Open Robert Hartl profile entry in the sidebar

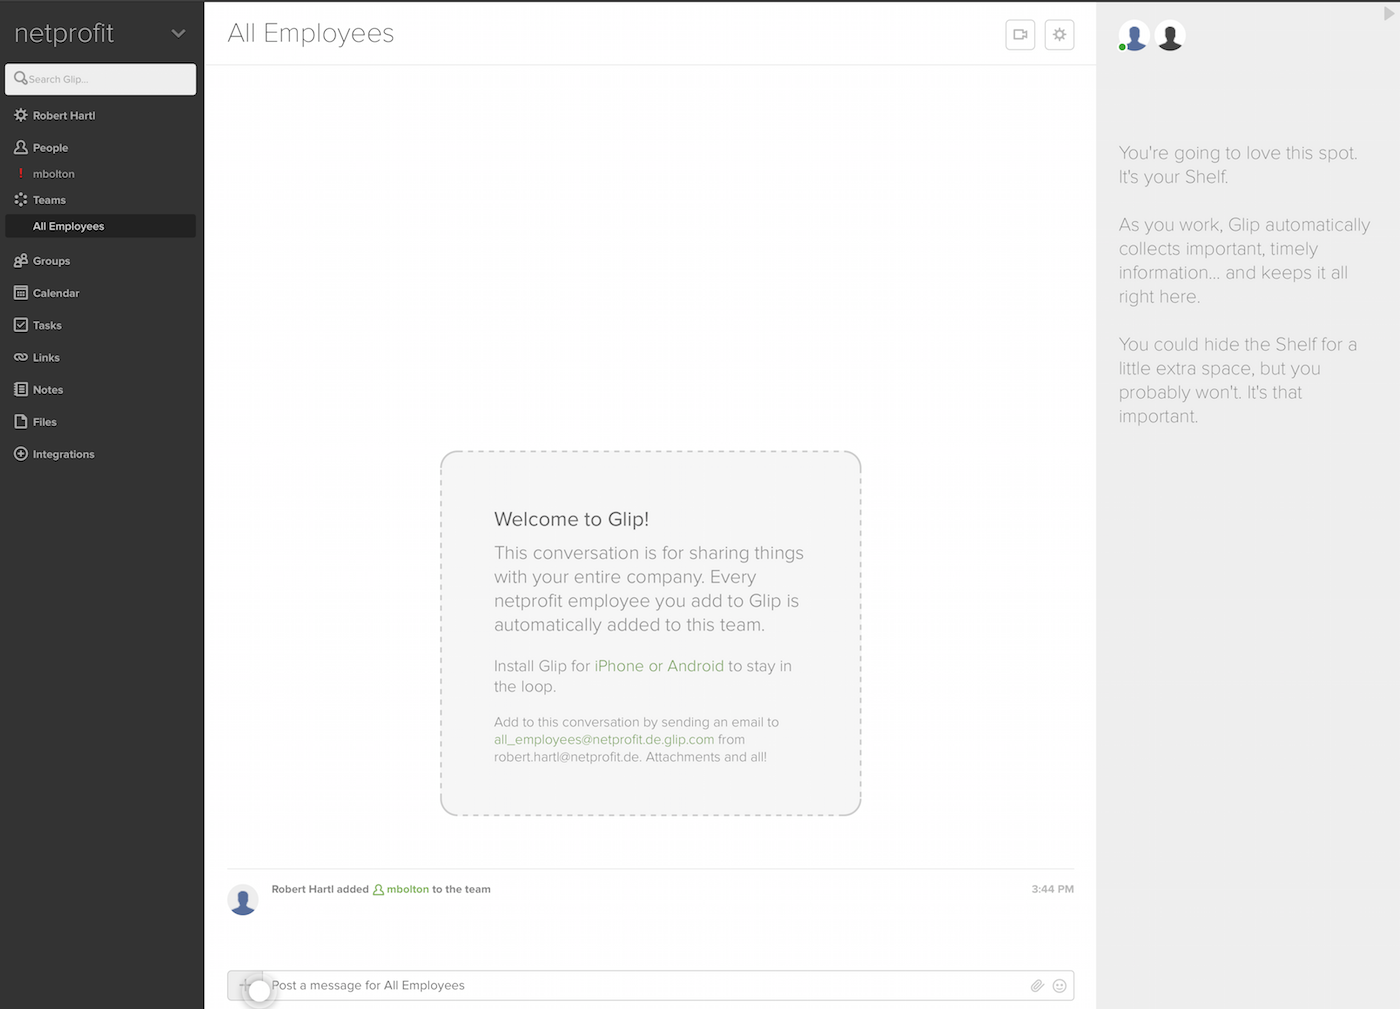click(x=64, y=115)
